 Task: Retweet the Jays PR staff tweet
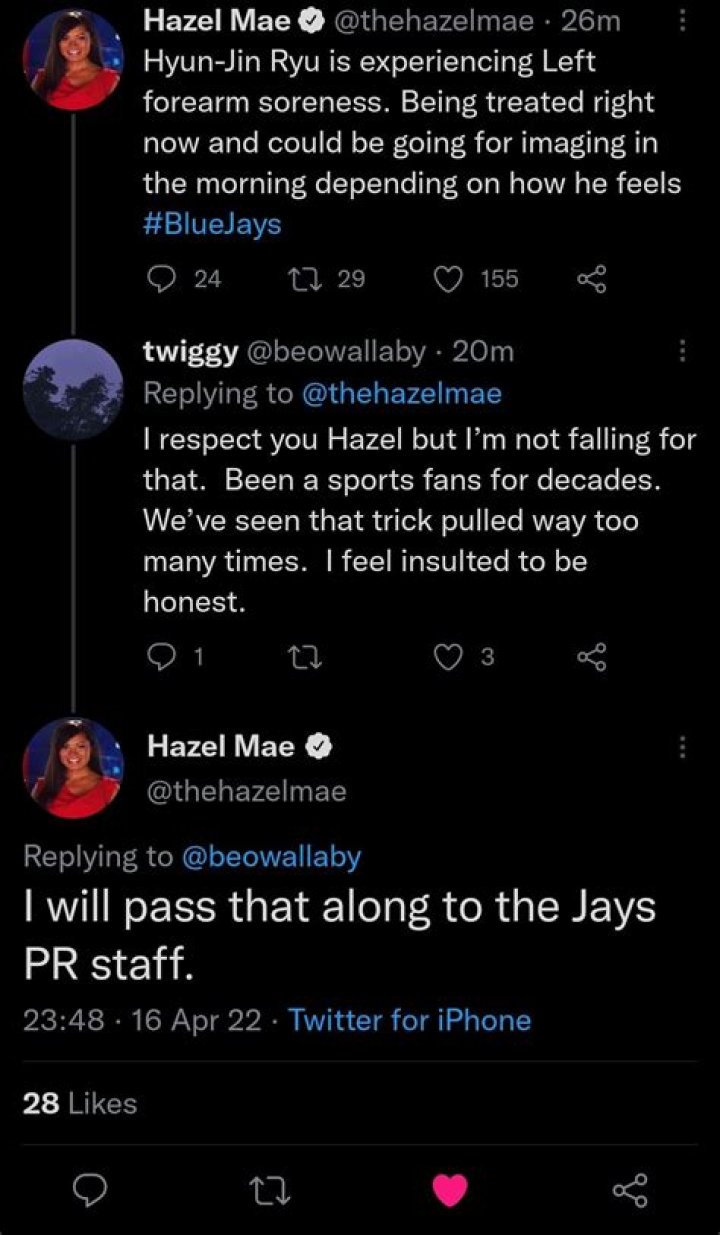[x=271, y=1189]
